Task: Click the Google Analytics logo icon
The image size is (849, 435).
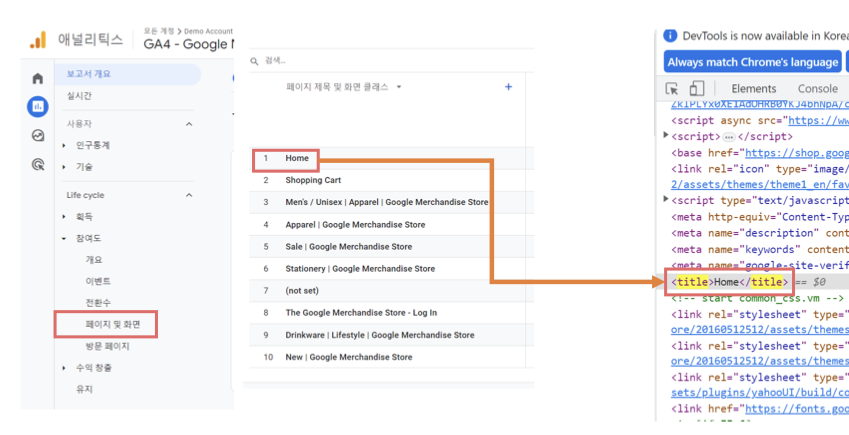Action: [38, 41]
